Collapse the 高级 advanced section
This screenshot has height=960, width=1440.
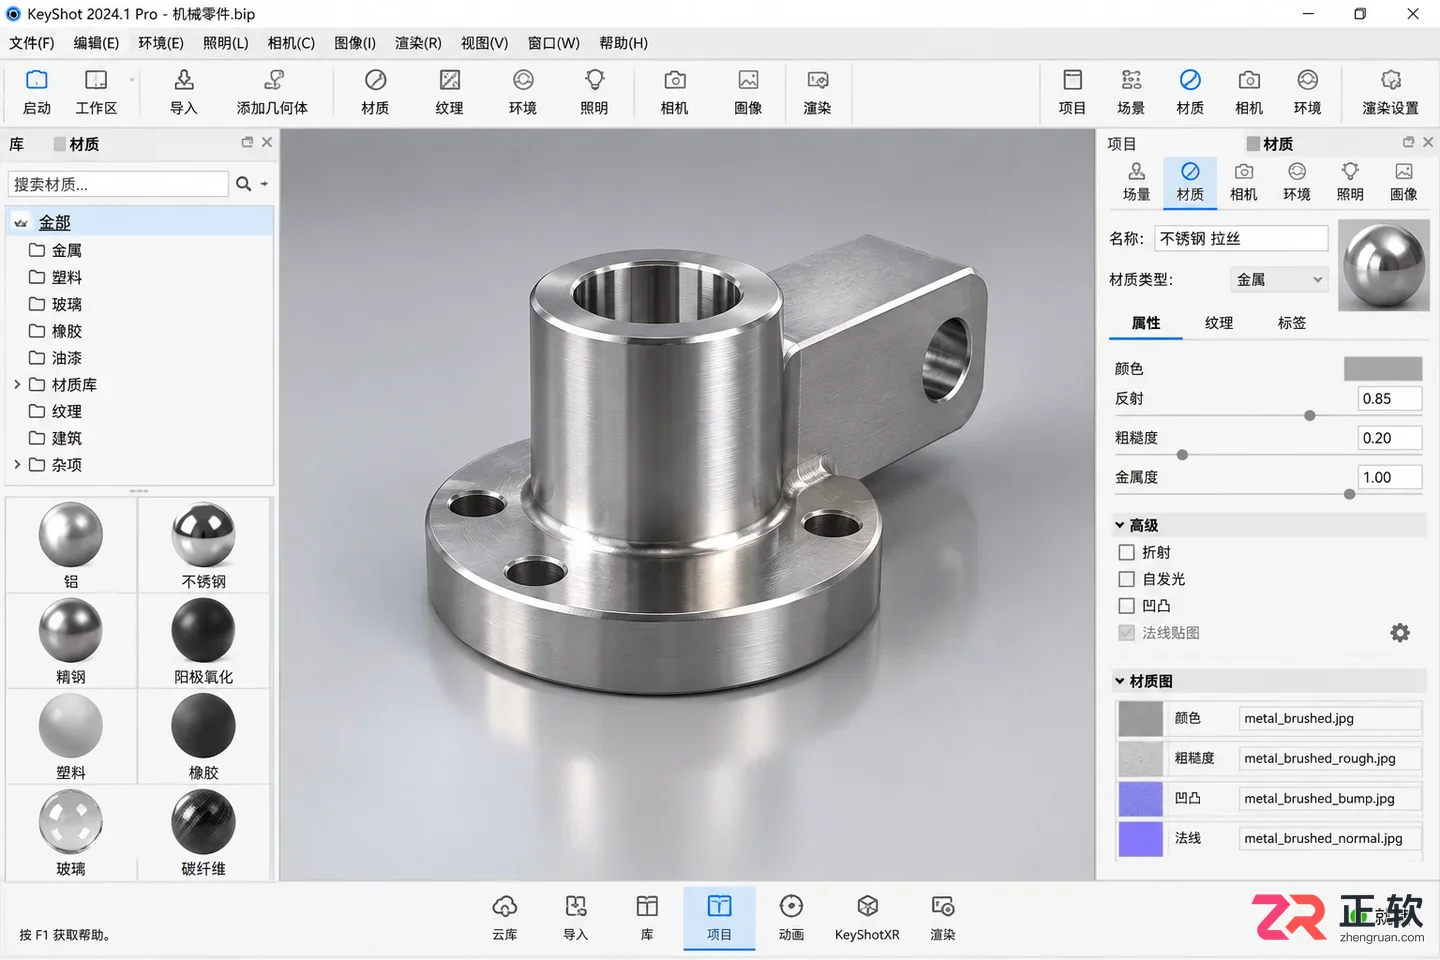[1120, 525]
